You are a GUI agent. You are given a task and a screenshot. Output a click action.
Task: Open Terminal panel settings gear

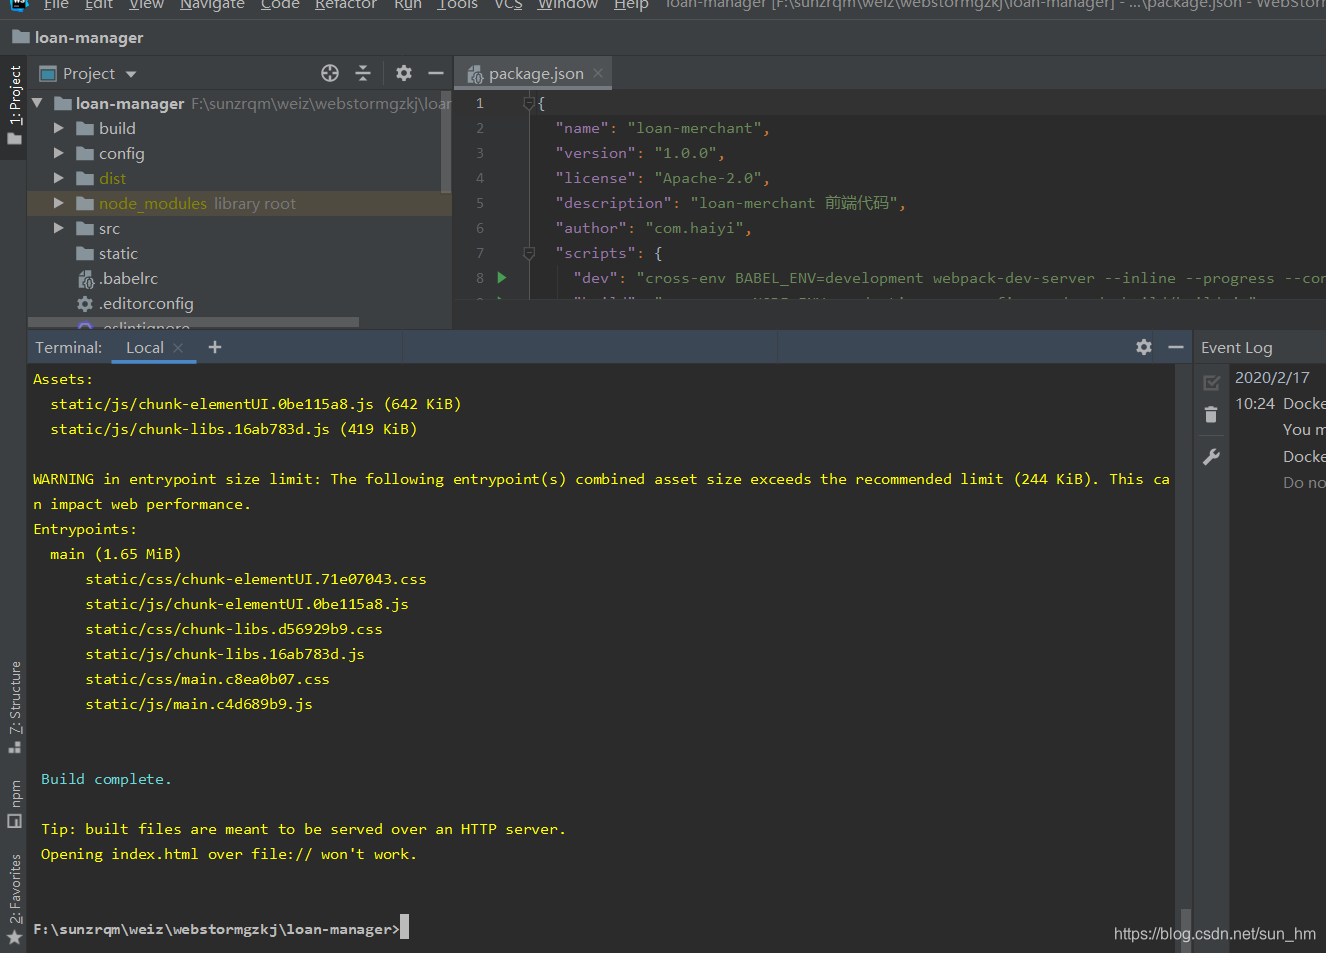click(x=1144, y=347)
